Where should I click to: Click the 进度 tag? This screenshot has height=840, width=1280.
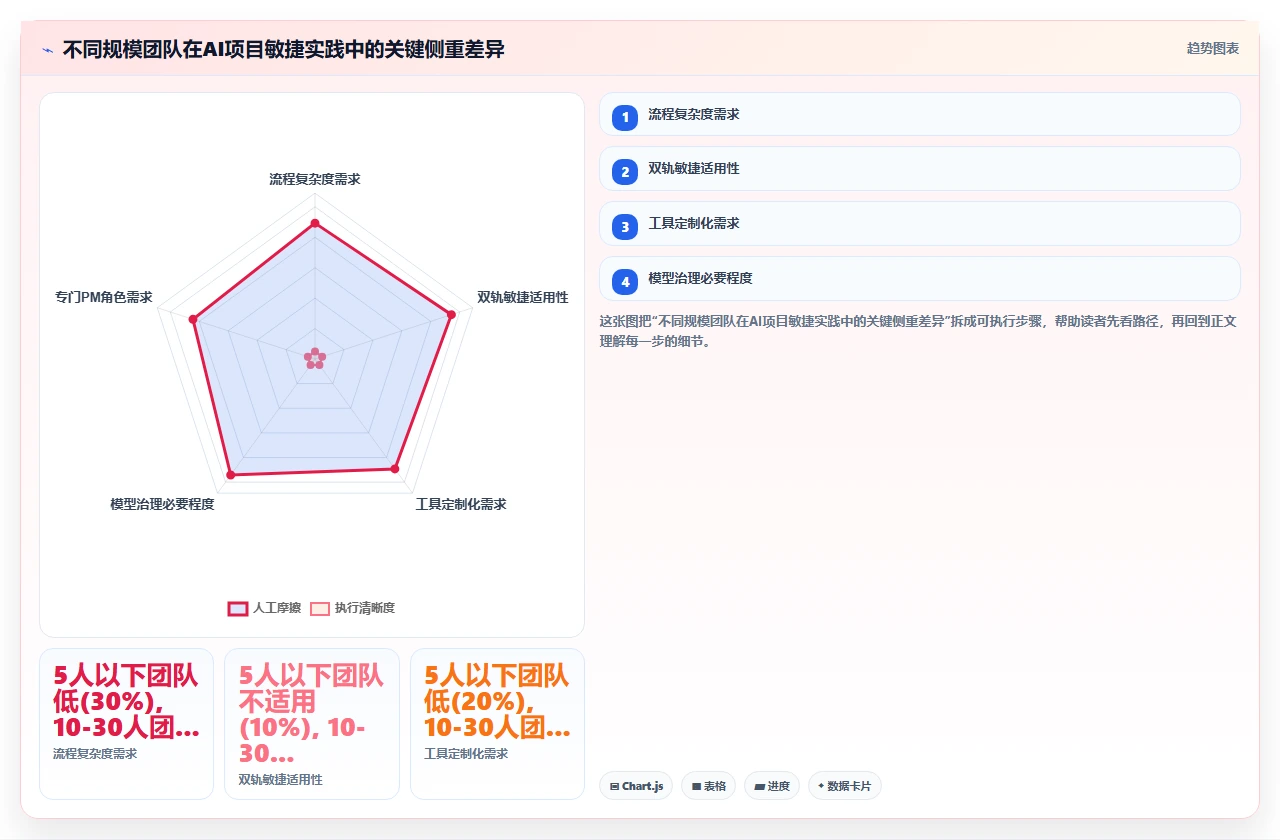pyautogui.click(x=772, y=786)
